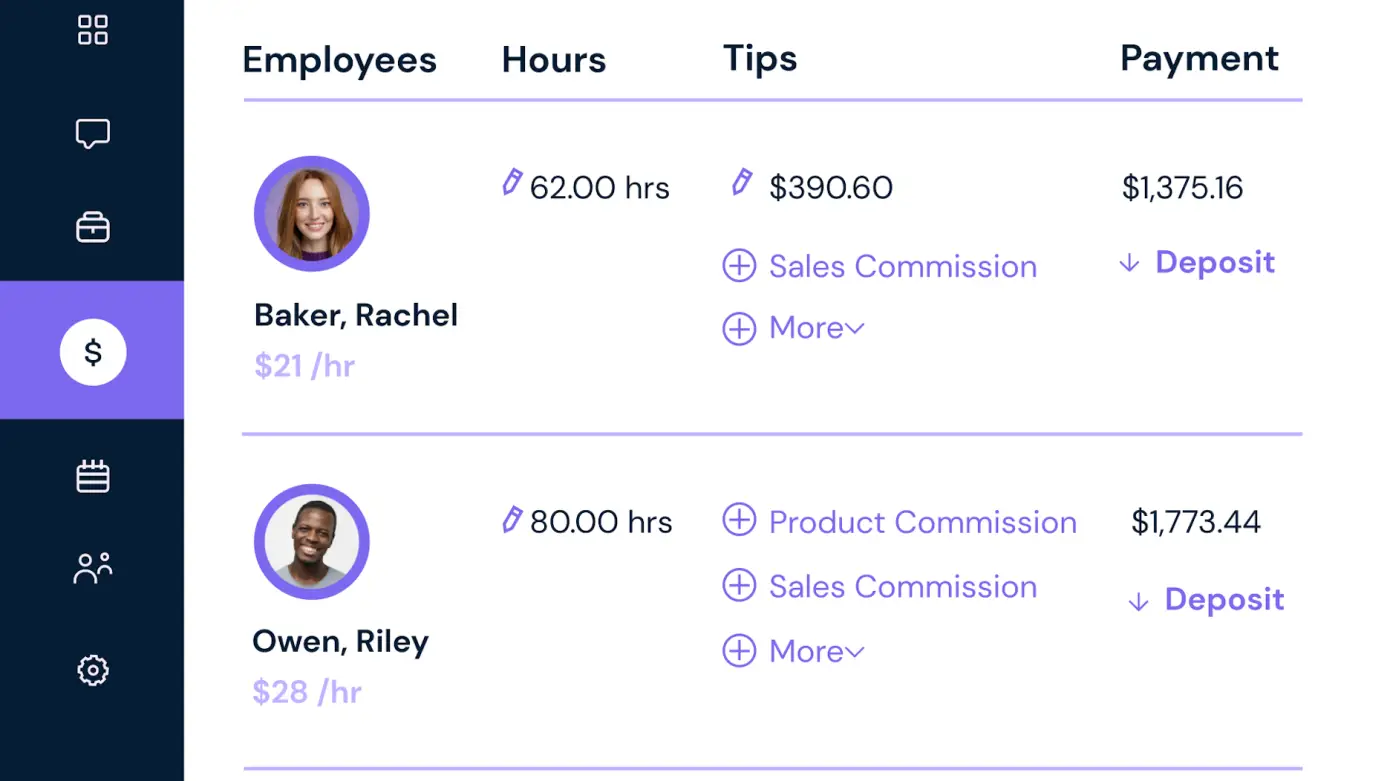Edit Riley Owen's hours with the pencil icon
This screenshot has width=1390, height=781.
click(513, 517)
